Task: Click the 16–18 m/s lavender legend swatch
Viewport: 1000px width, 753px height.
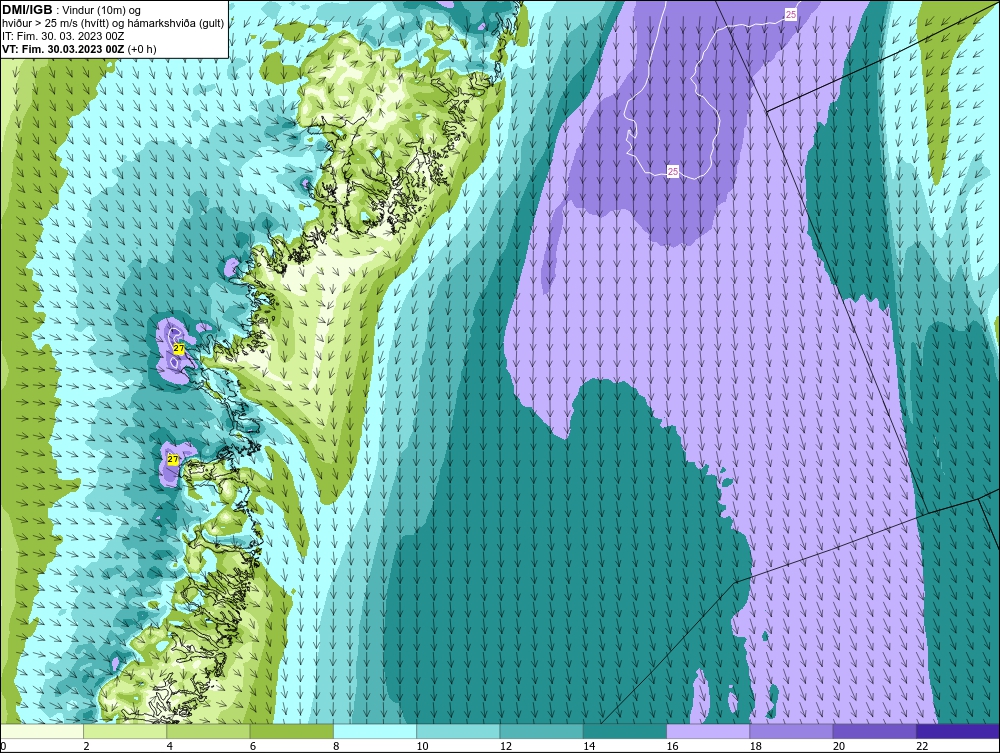Action: click(708, 731)
